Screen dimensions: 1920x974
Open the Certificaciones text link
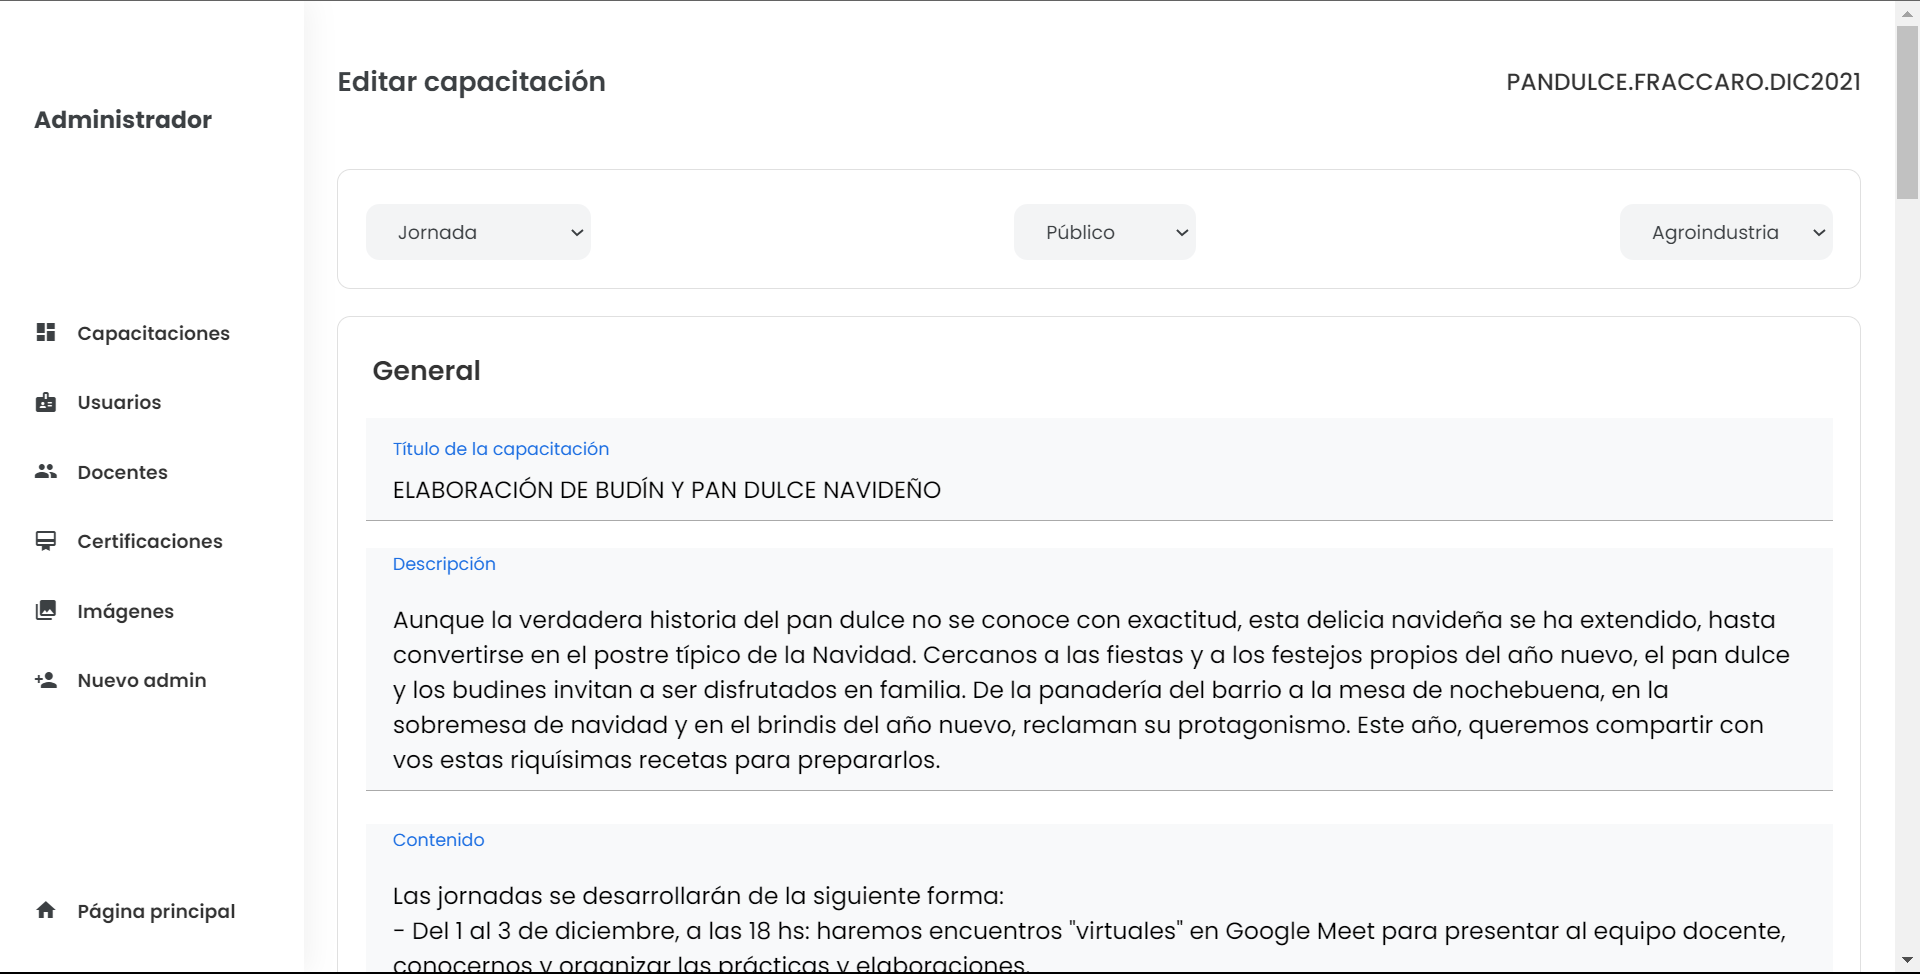[x=150, y=541]
